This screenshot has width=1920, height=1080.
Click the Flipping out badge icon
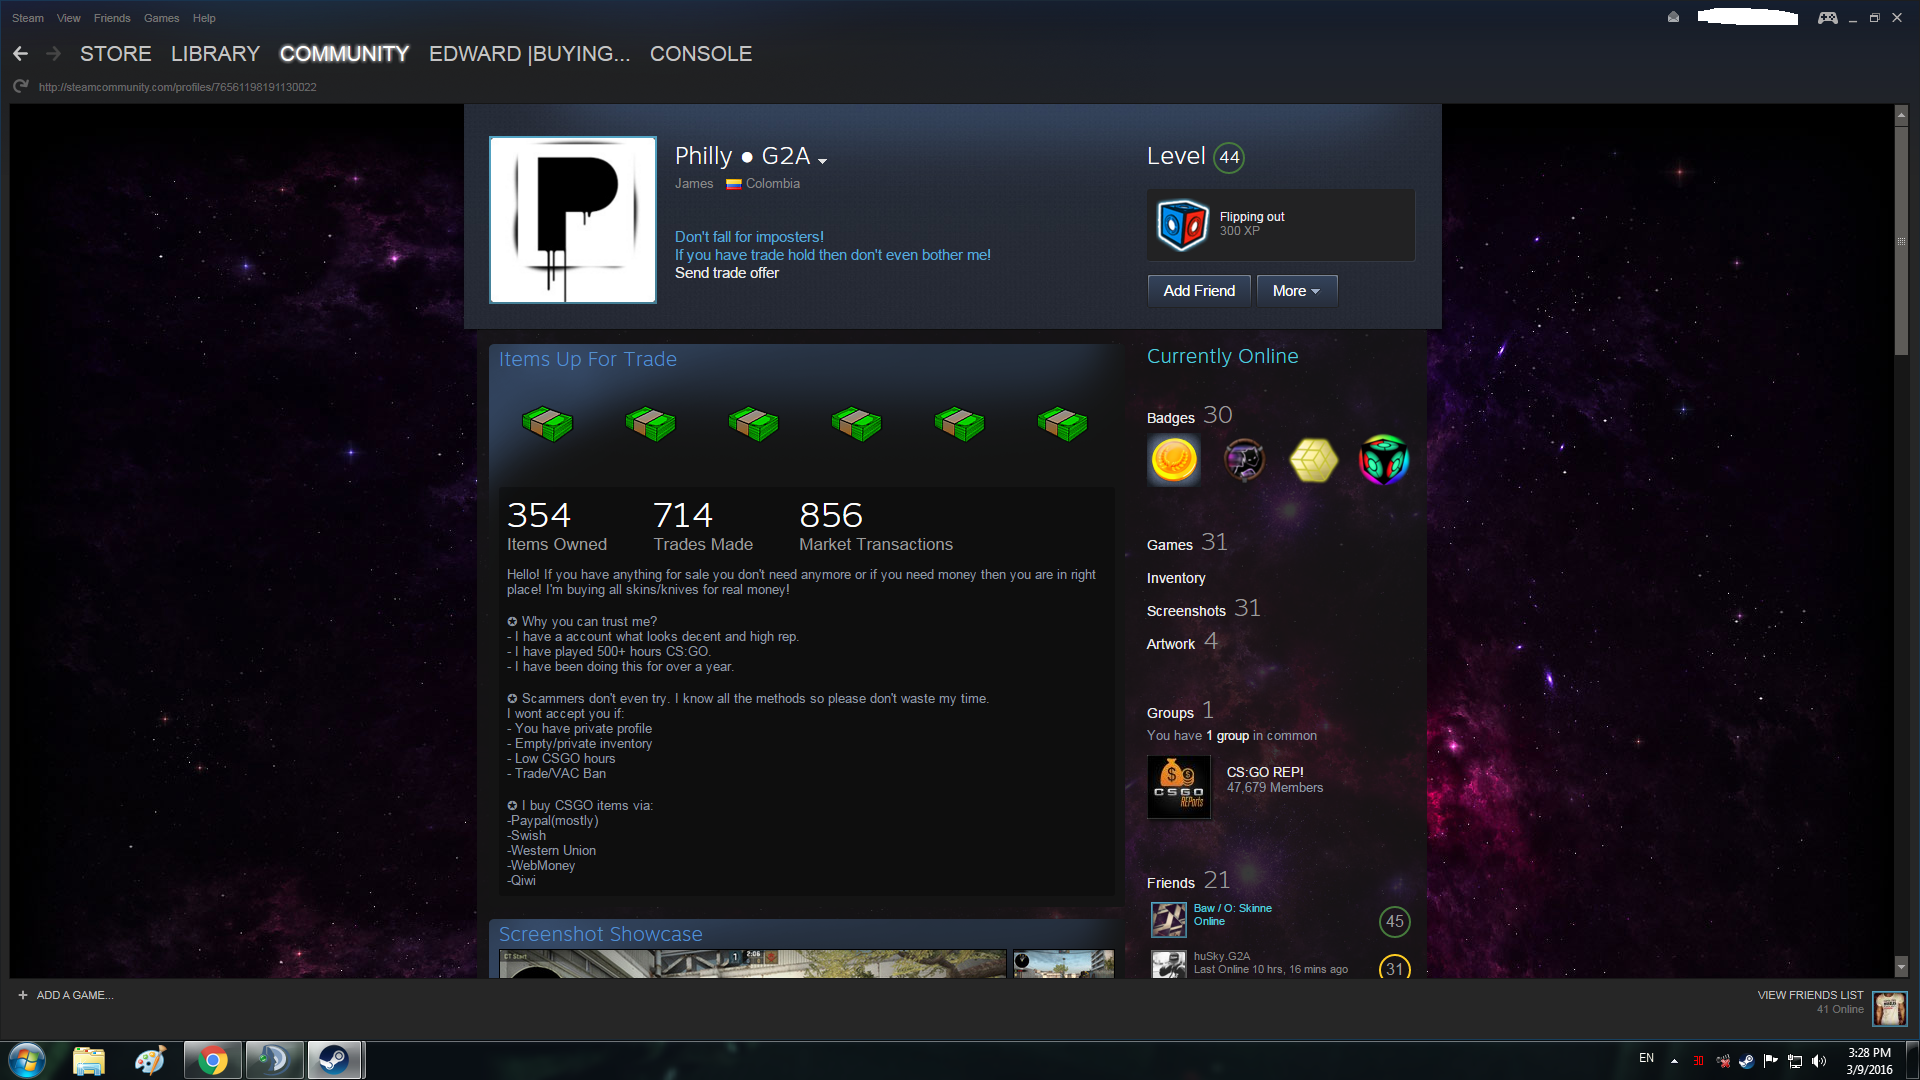coord(1182,224)
